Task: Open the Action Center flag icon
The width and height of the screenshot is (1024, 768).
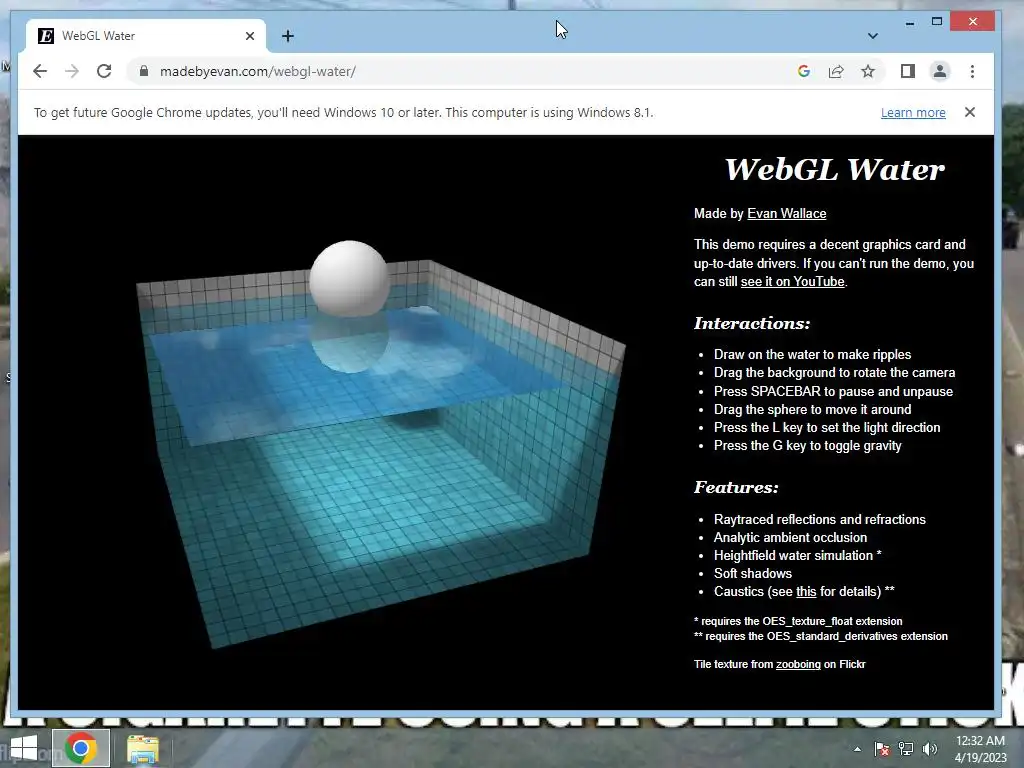Action: click(882, 749)
